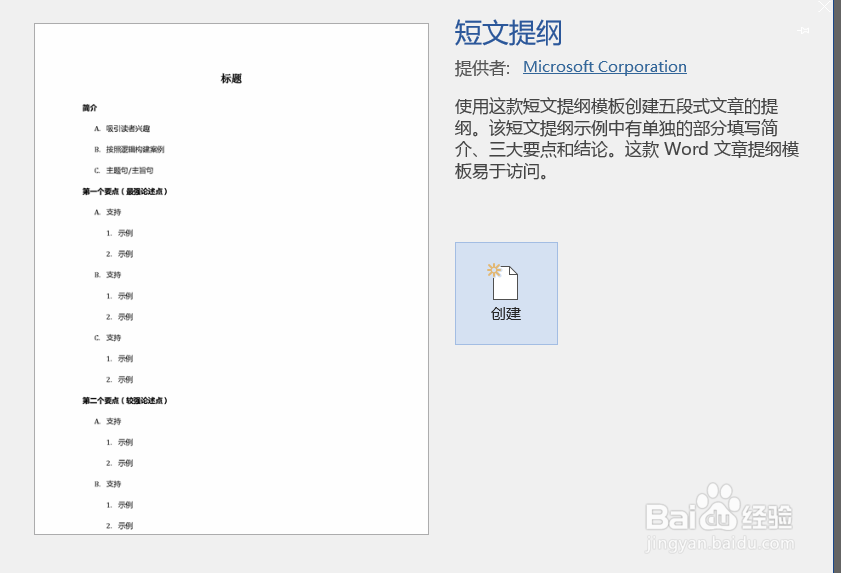
Task: Click the 第一个要点 heading in the preview
Action: click(x=124, y=192)
